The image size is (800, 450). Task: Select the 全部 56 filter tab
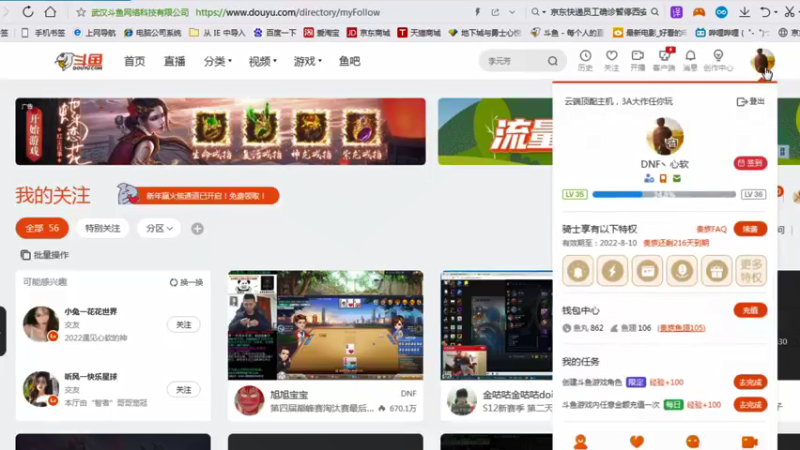[42, 229]
